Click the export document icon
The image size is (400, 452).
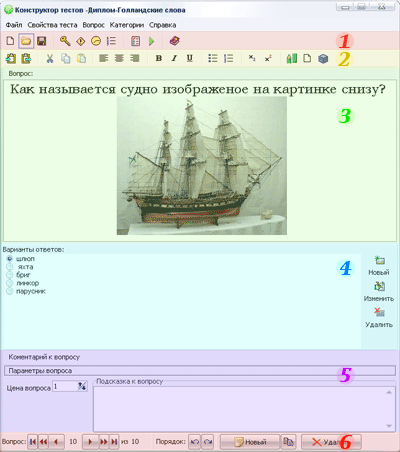(26, 59)
